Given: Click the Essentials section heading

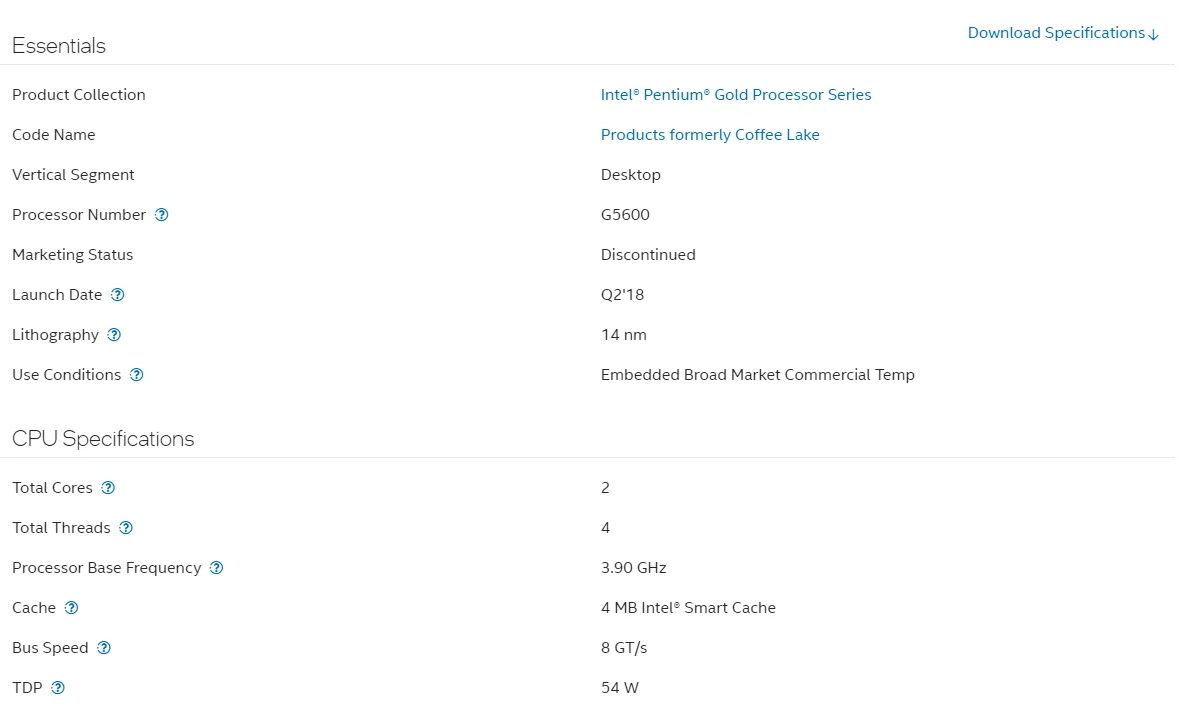Looking at the screenshot, I should point(58,46).
